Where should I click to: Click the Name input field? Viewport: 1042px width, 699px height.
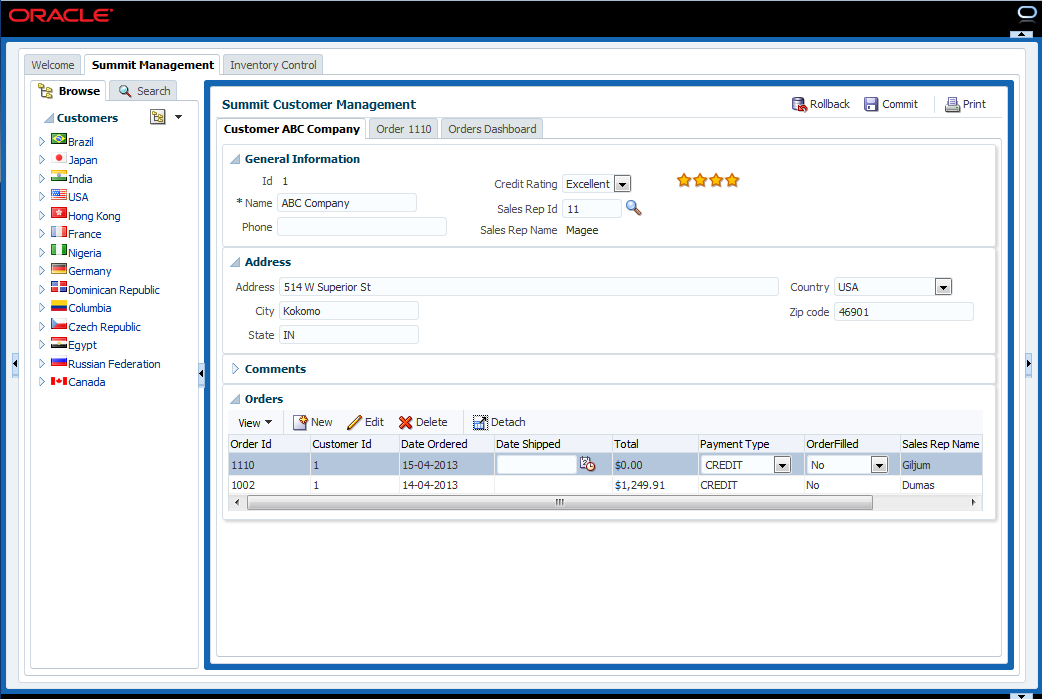[x=347, y=203]
